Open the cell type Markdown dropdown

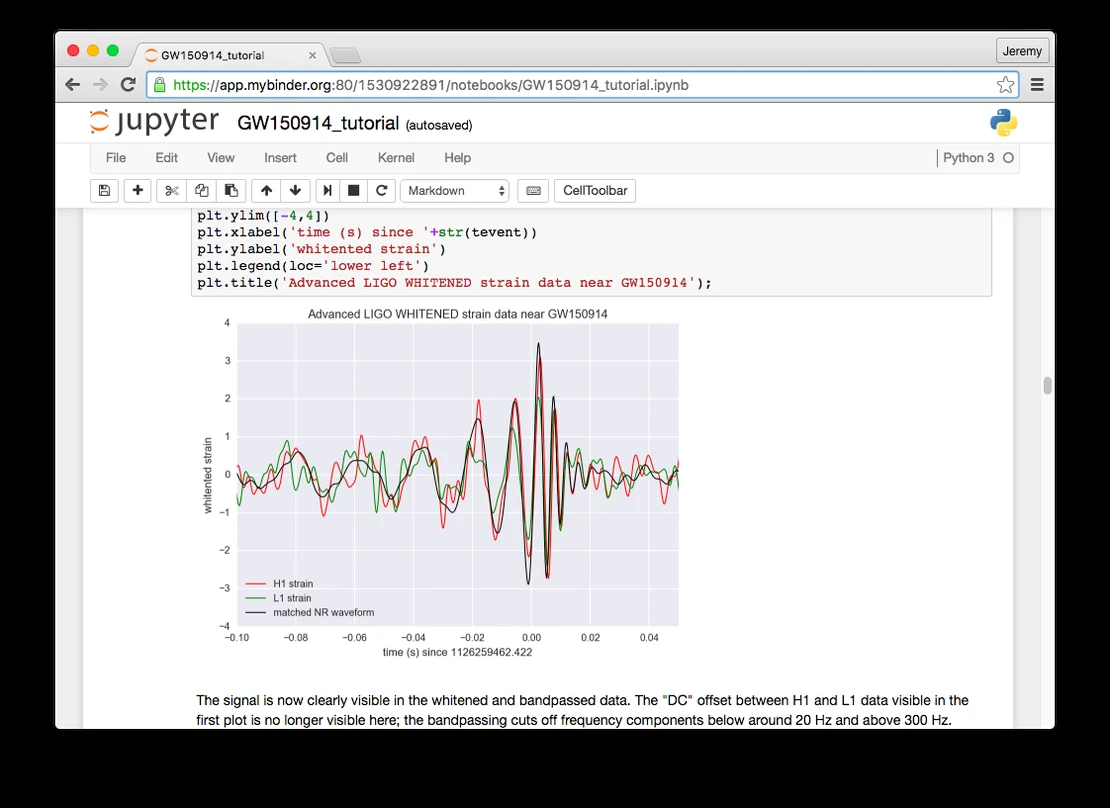click(x=454, y=190)
